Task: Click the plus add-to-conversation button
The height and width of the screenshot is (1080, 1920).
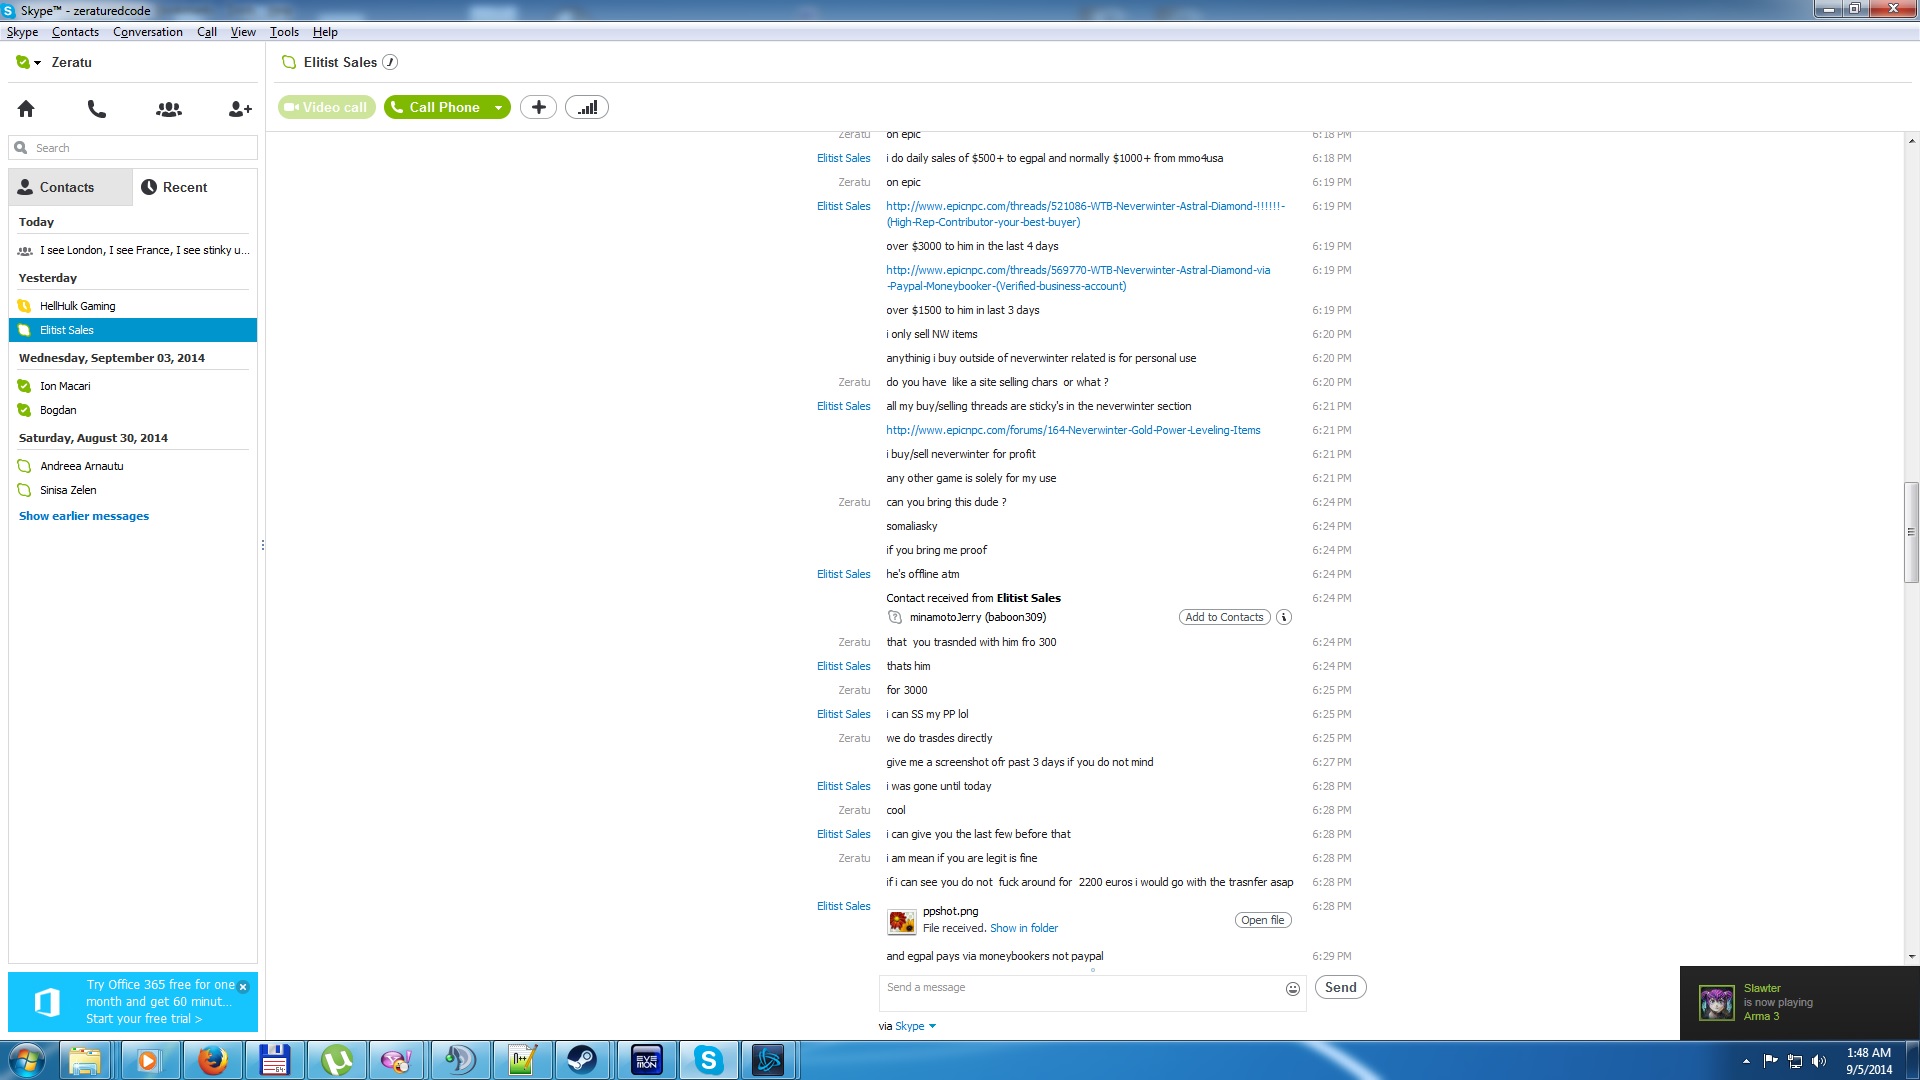Action: pos(538,107)
